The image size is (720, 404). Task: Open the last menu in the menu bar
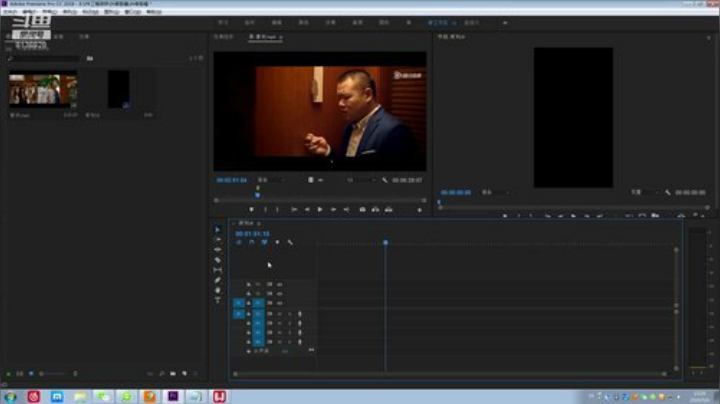pyautogui.click(x=154, y=11)
